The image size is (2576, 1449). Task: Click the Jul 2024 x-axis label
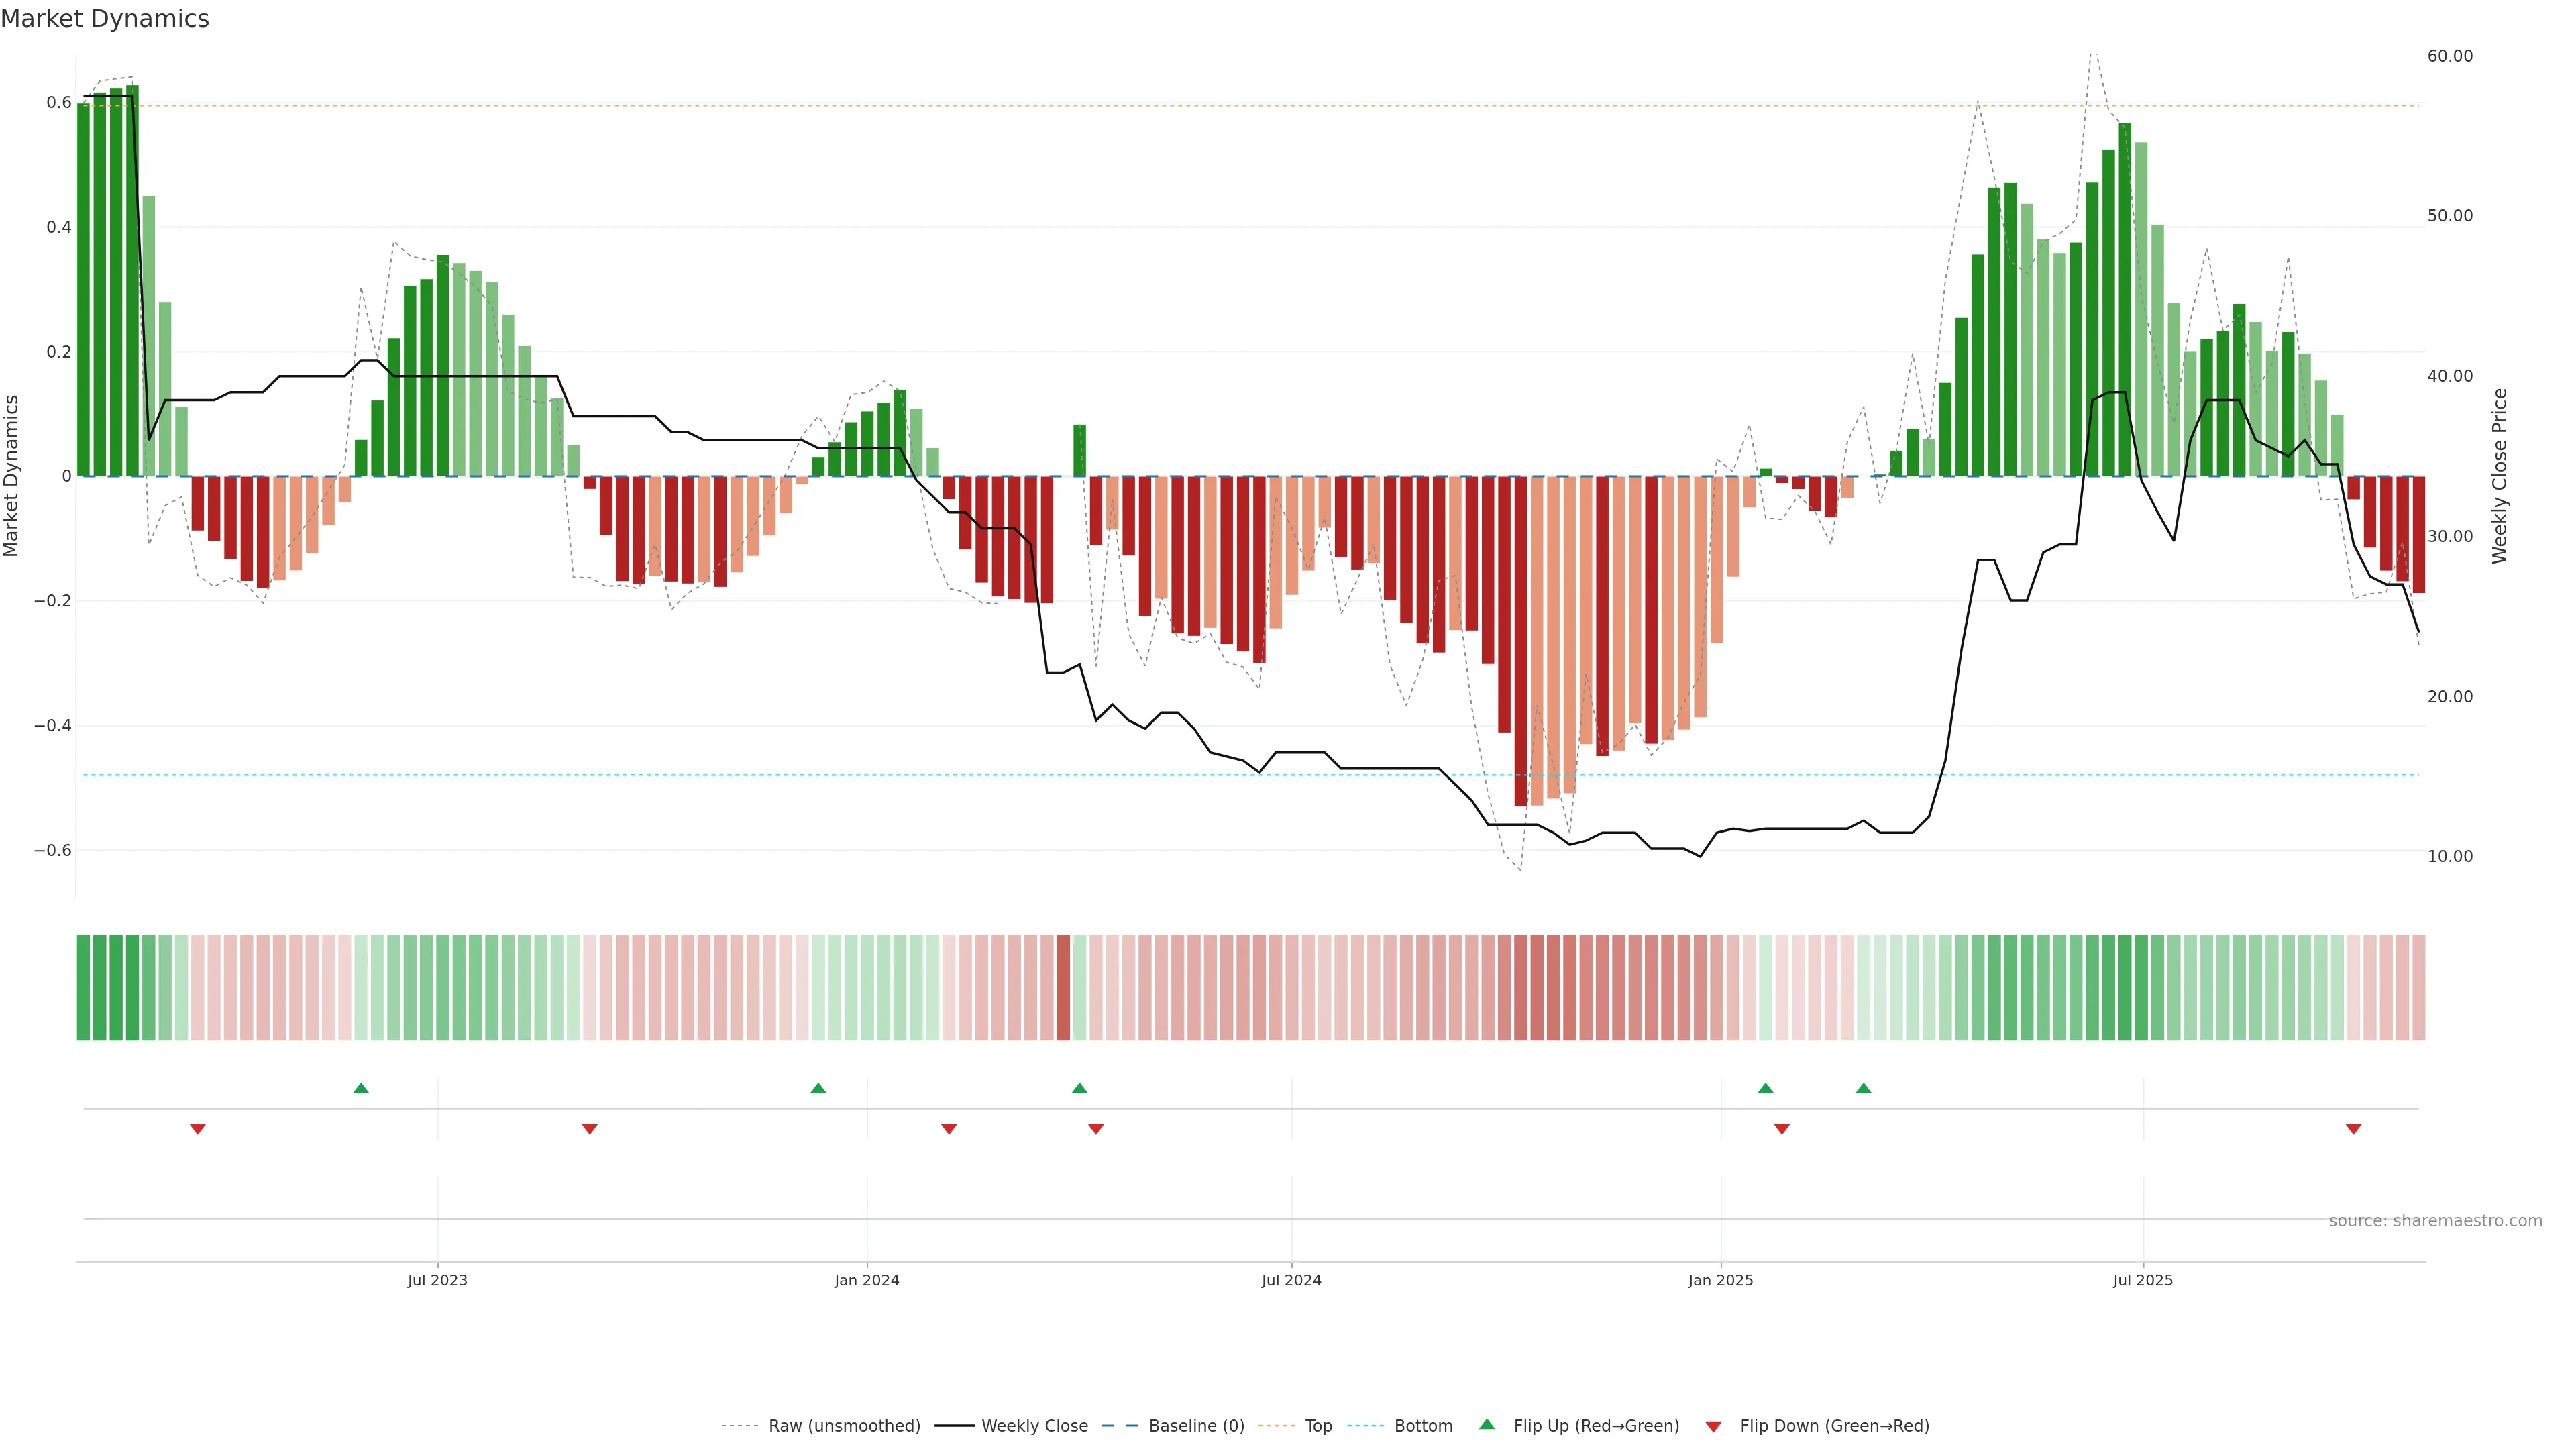click(x=1291, y=1280)
